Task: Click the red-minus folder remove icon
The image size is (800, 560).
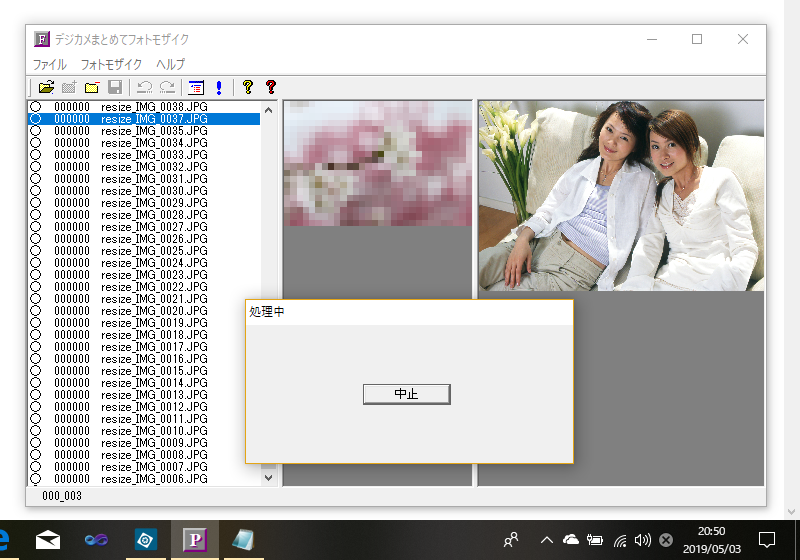Action: (92, 87)
